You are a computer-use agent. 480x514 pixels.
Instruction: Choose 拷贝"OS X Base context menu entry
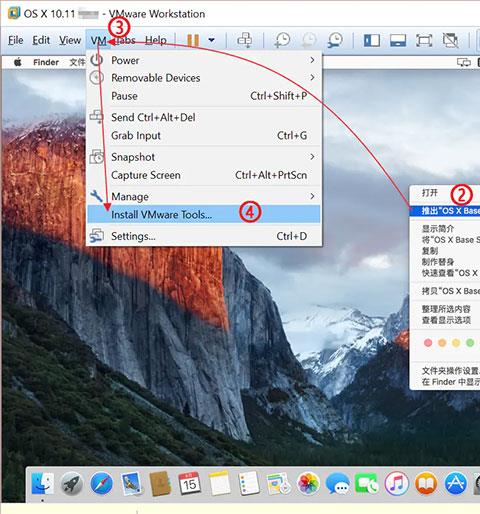point(451,291)
